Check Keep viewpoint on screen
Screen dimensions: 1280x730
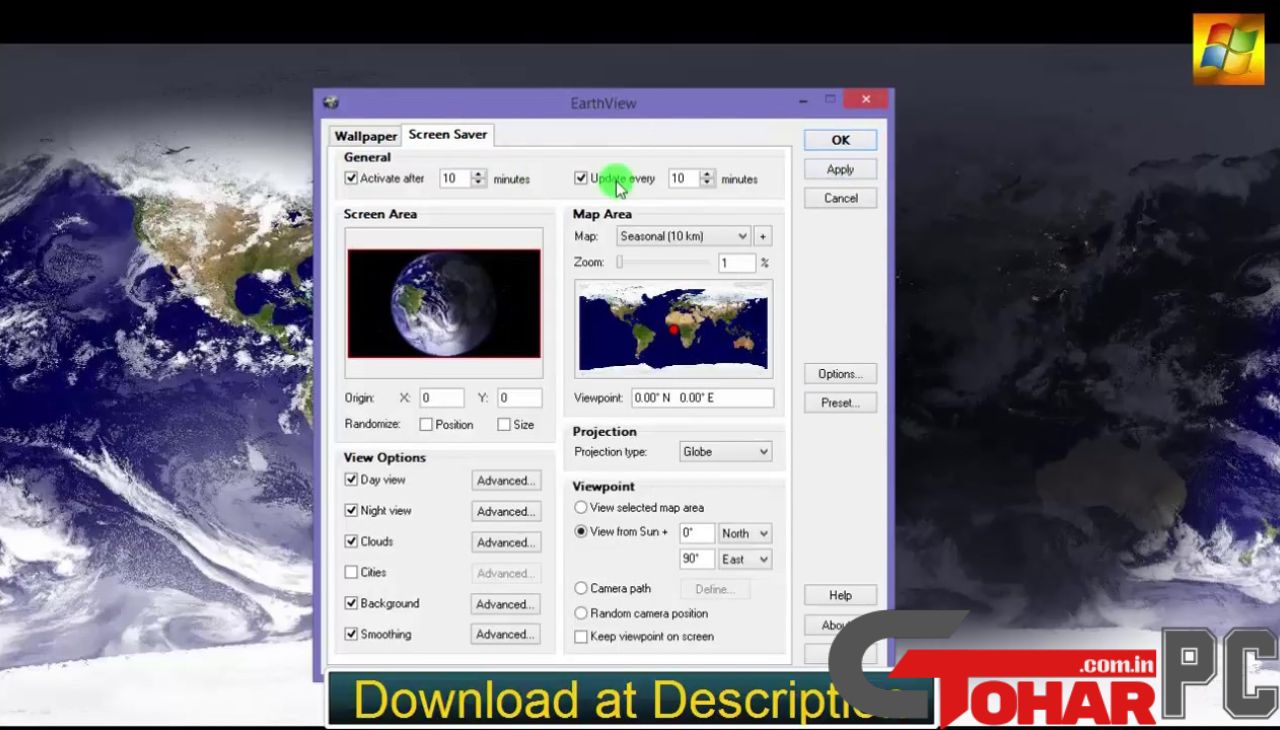pos(581,636)
